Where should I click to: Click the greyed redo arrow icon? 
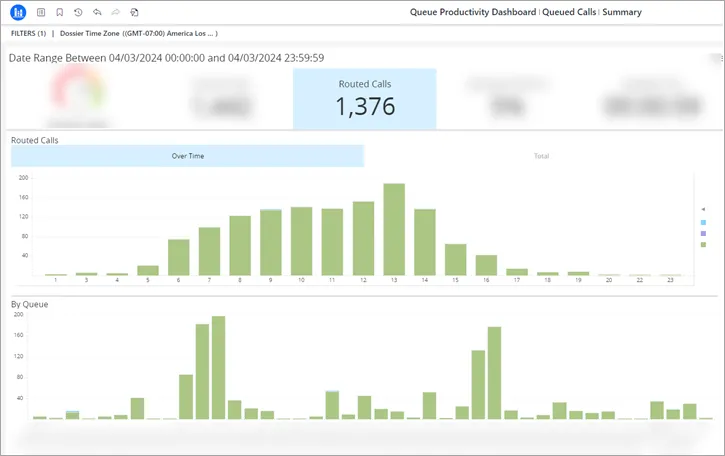click(x=116, y=12)
